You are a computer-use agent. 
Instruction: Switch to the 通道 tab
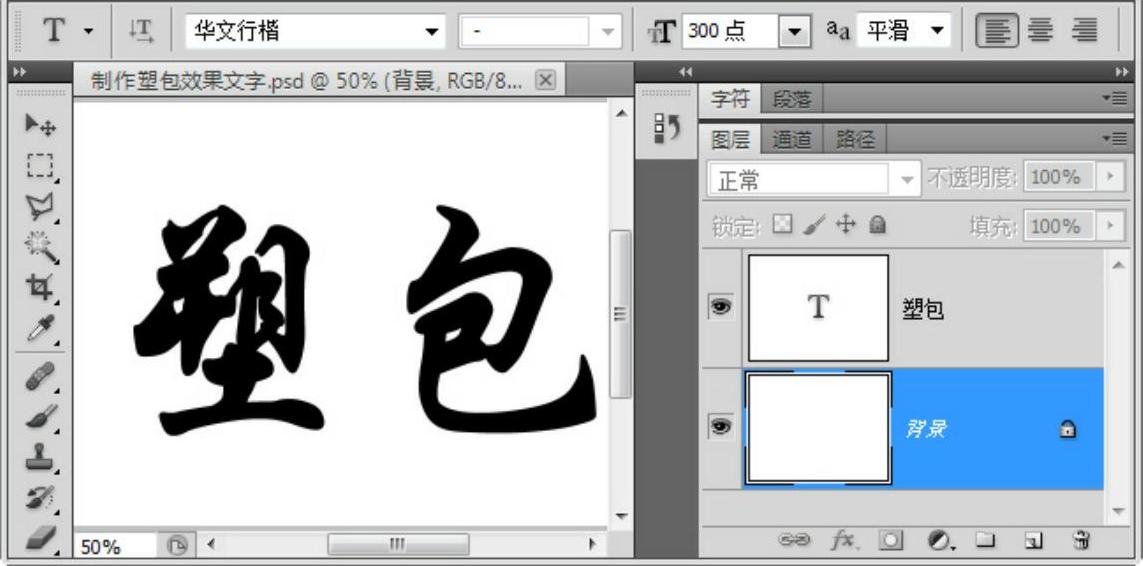click(791, 140)
